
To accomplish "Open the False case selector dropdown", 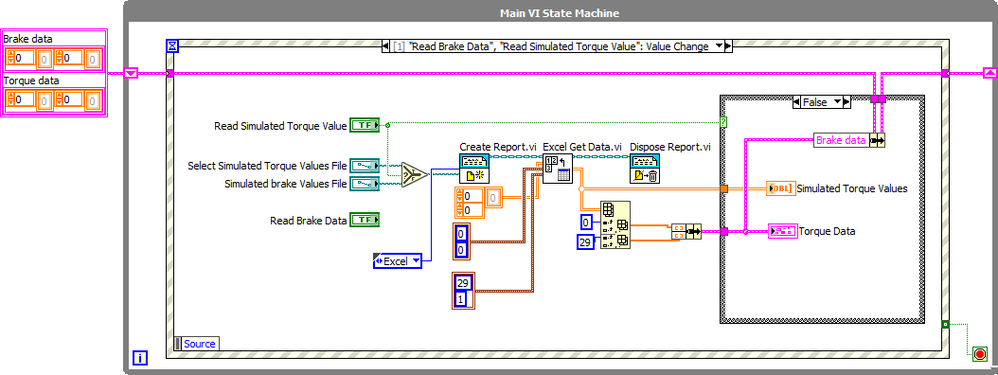I will coord(838,102).
